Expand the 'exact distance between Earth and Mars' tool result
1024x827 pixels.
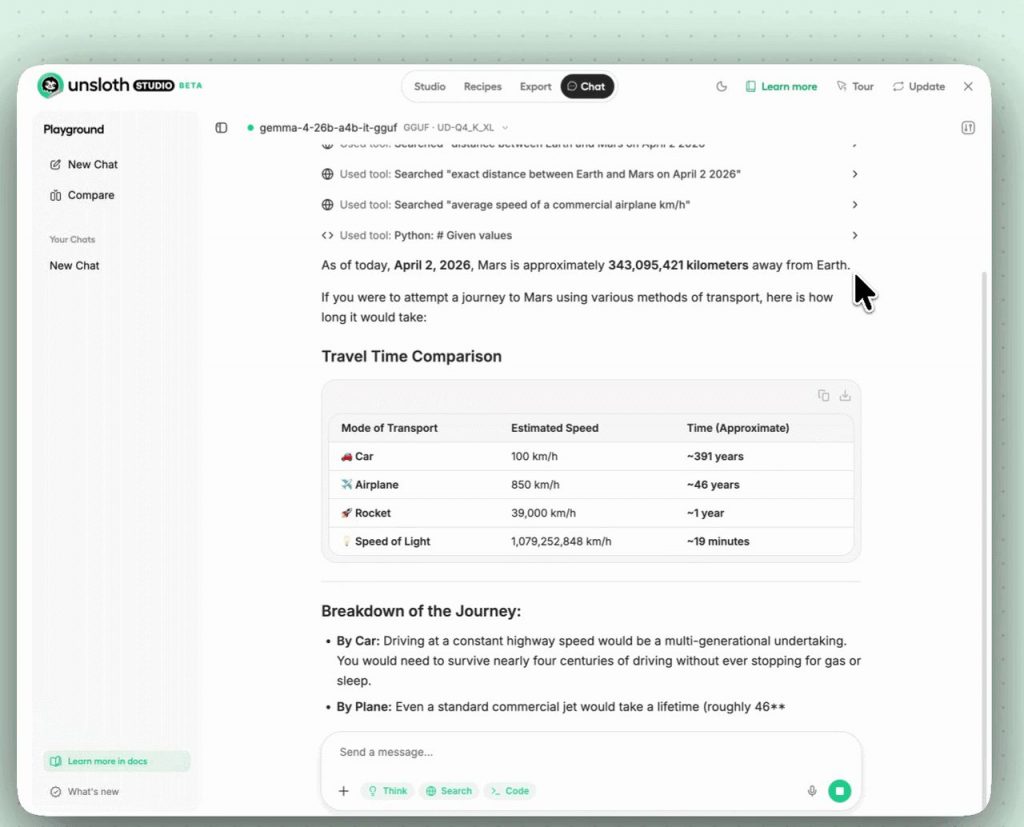pos(855,174)
